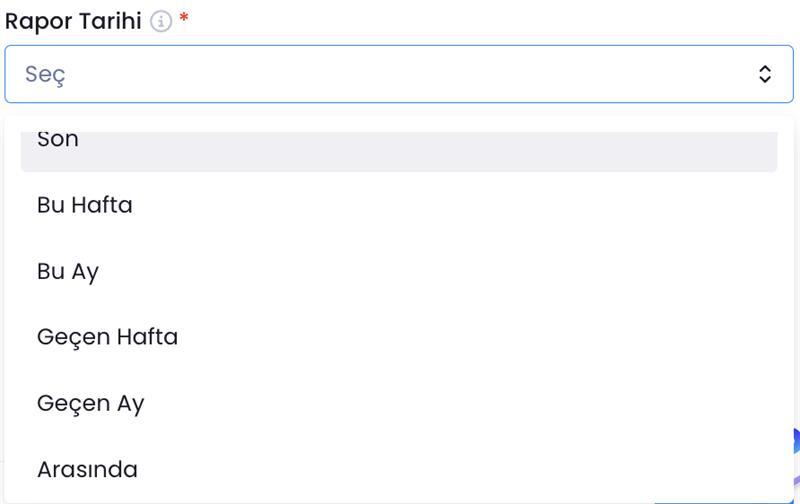The image size is (800, 504).
Task: Select the Bu Ay option
Action: 68,271
